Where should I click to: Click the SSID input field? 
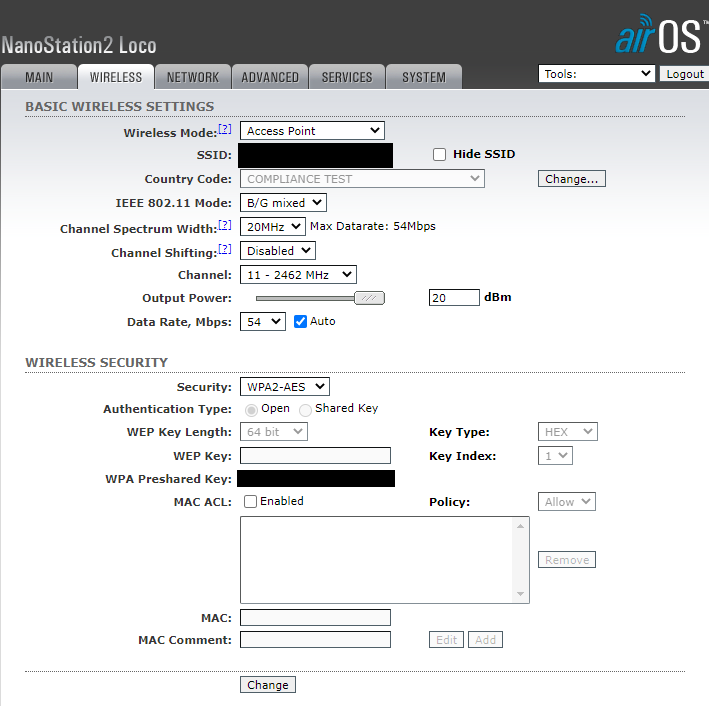click(316, 155)
